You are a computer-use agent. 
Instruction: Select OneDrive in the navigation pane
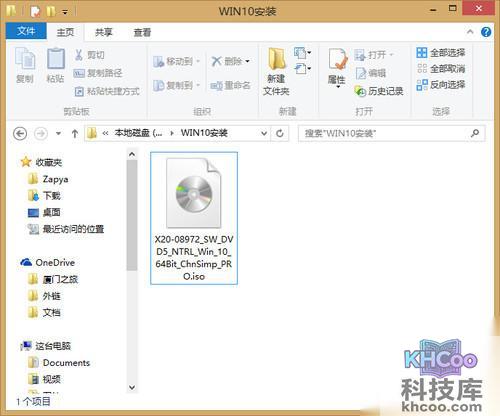tap(47, 263)
